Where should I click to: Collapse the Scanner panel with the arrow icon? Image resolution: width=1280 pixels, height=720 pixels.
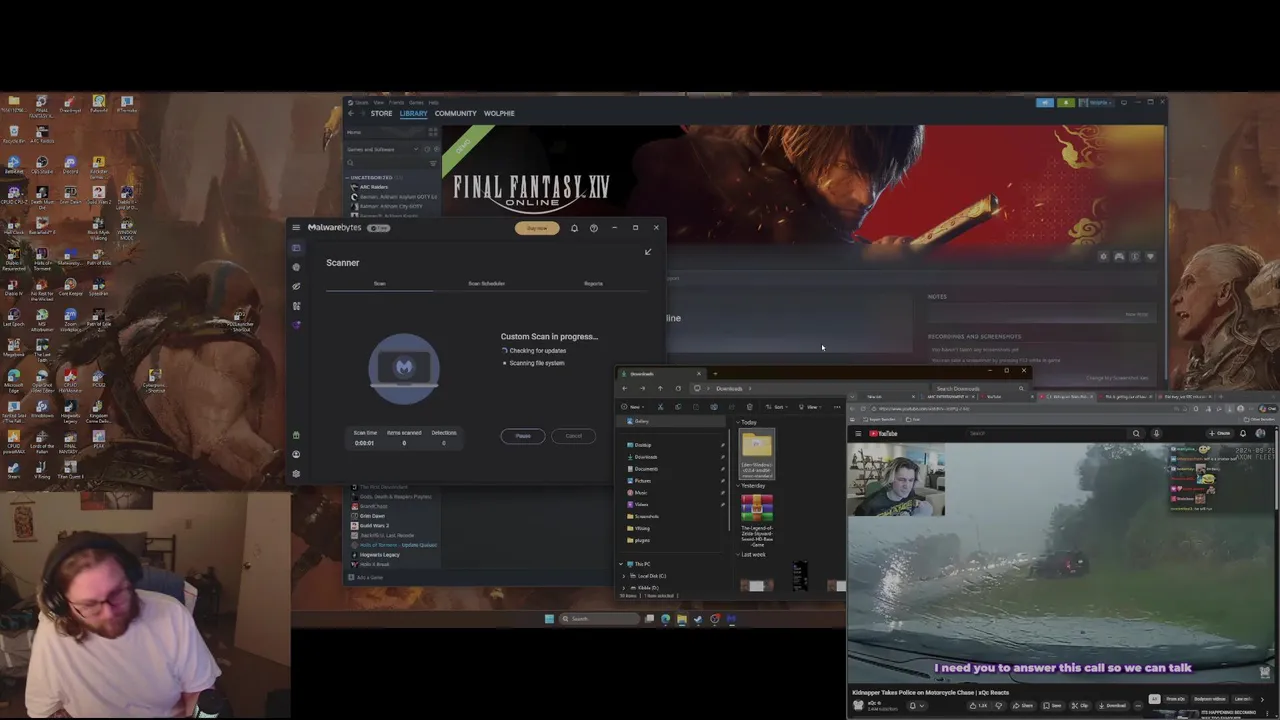click(x=647, y=252)
